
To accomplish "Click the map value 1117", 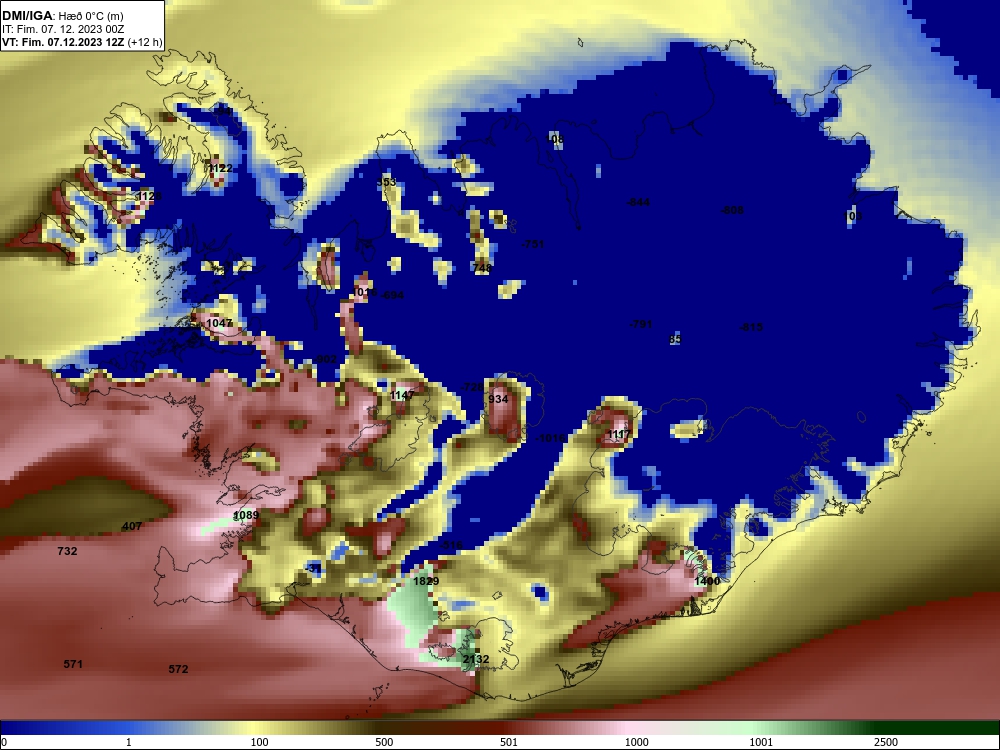I will [x=619, y=434].
